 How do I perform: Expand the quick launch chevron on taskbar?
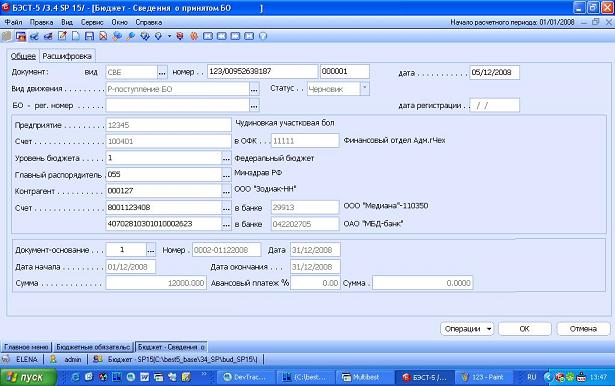(x=204, y=375)
